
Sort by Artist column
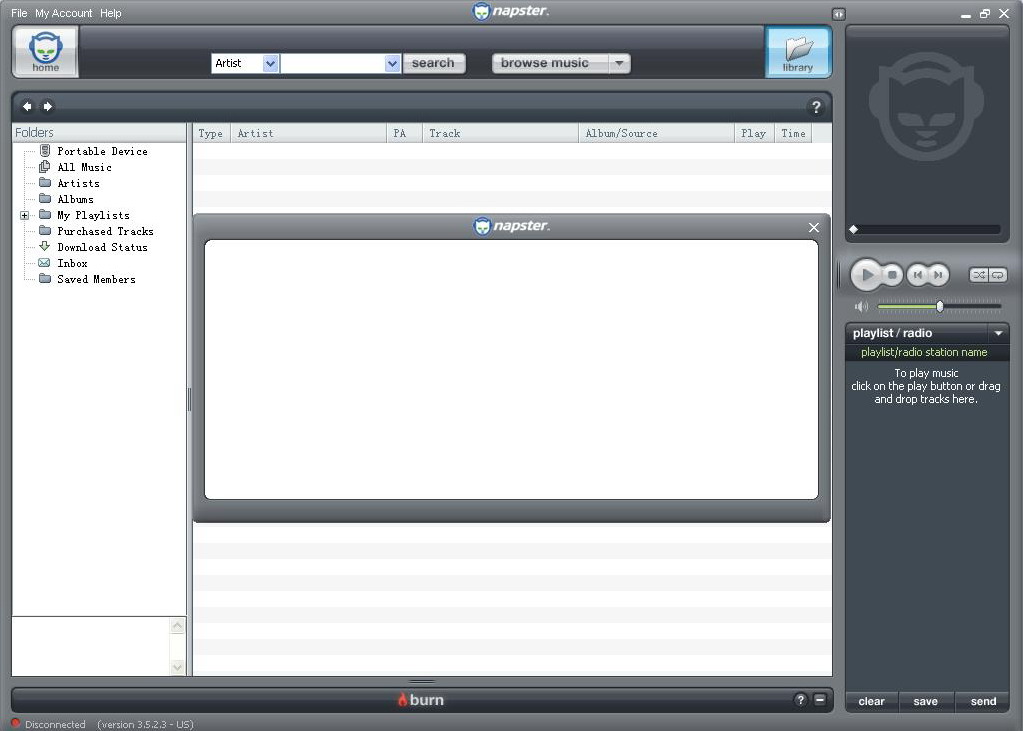(x=308, y=133)
